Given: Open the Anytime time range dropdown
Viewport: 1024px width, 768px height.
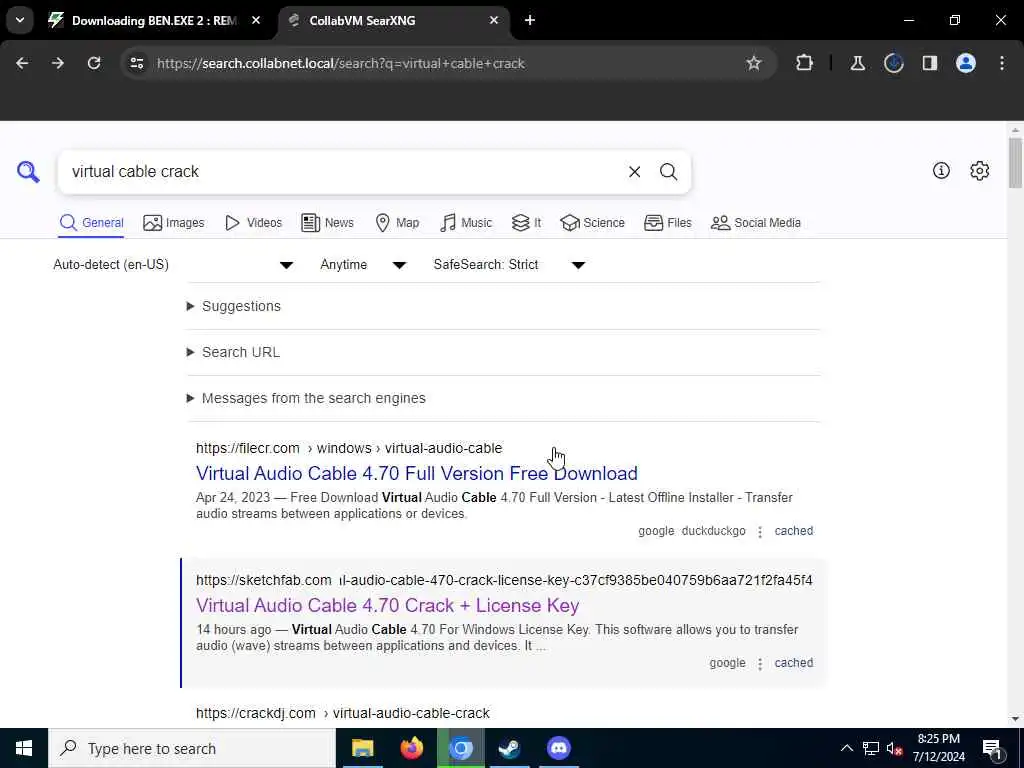Looking at the screenshot, I should coord(363,264).
